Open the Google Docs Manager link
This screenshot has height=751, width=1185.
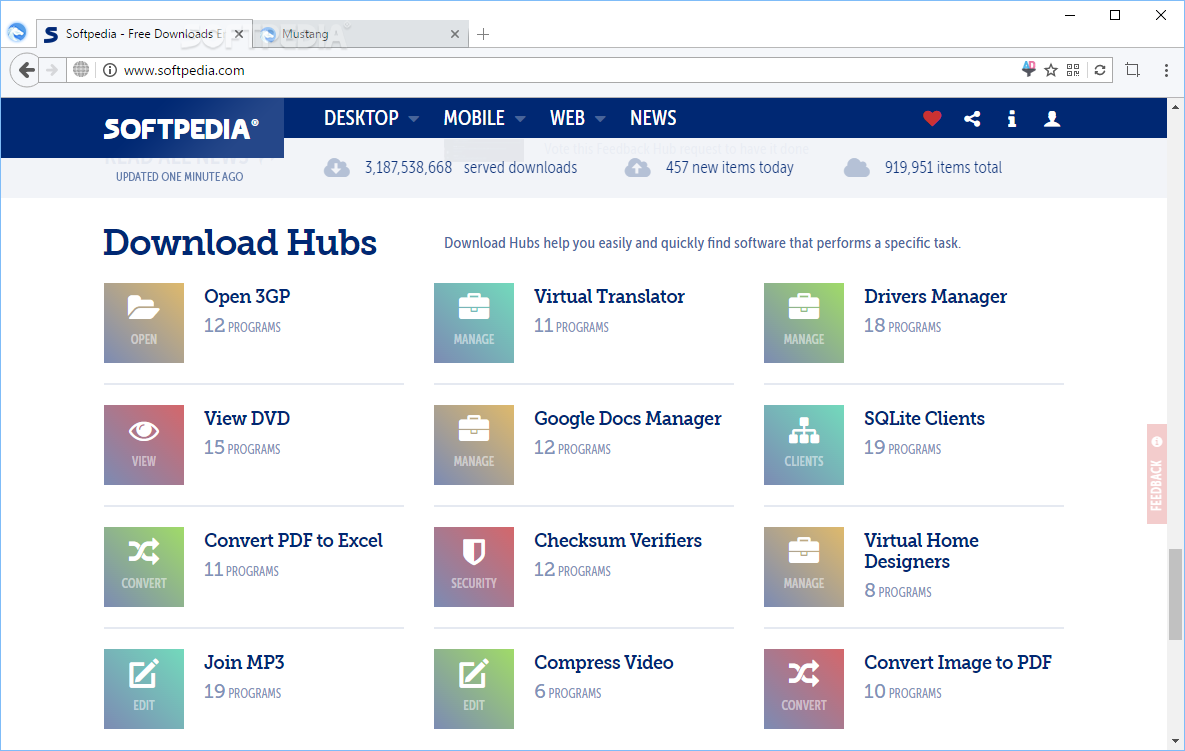627,419
